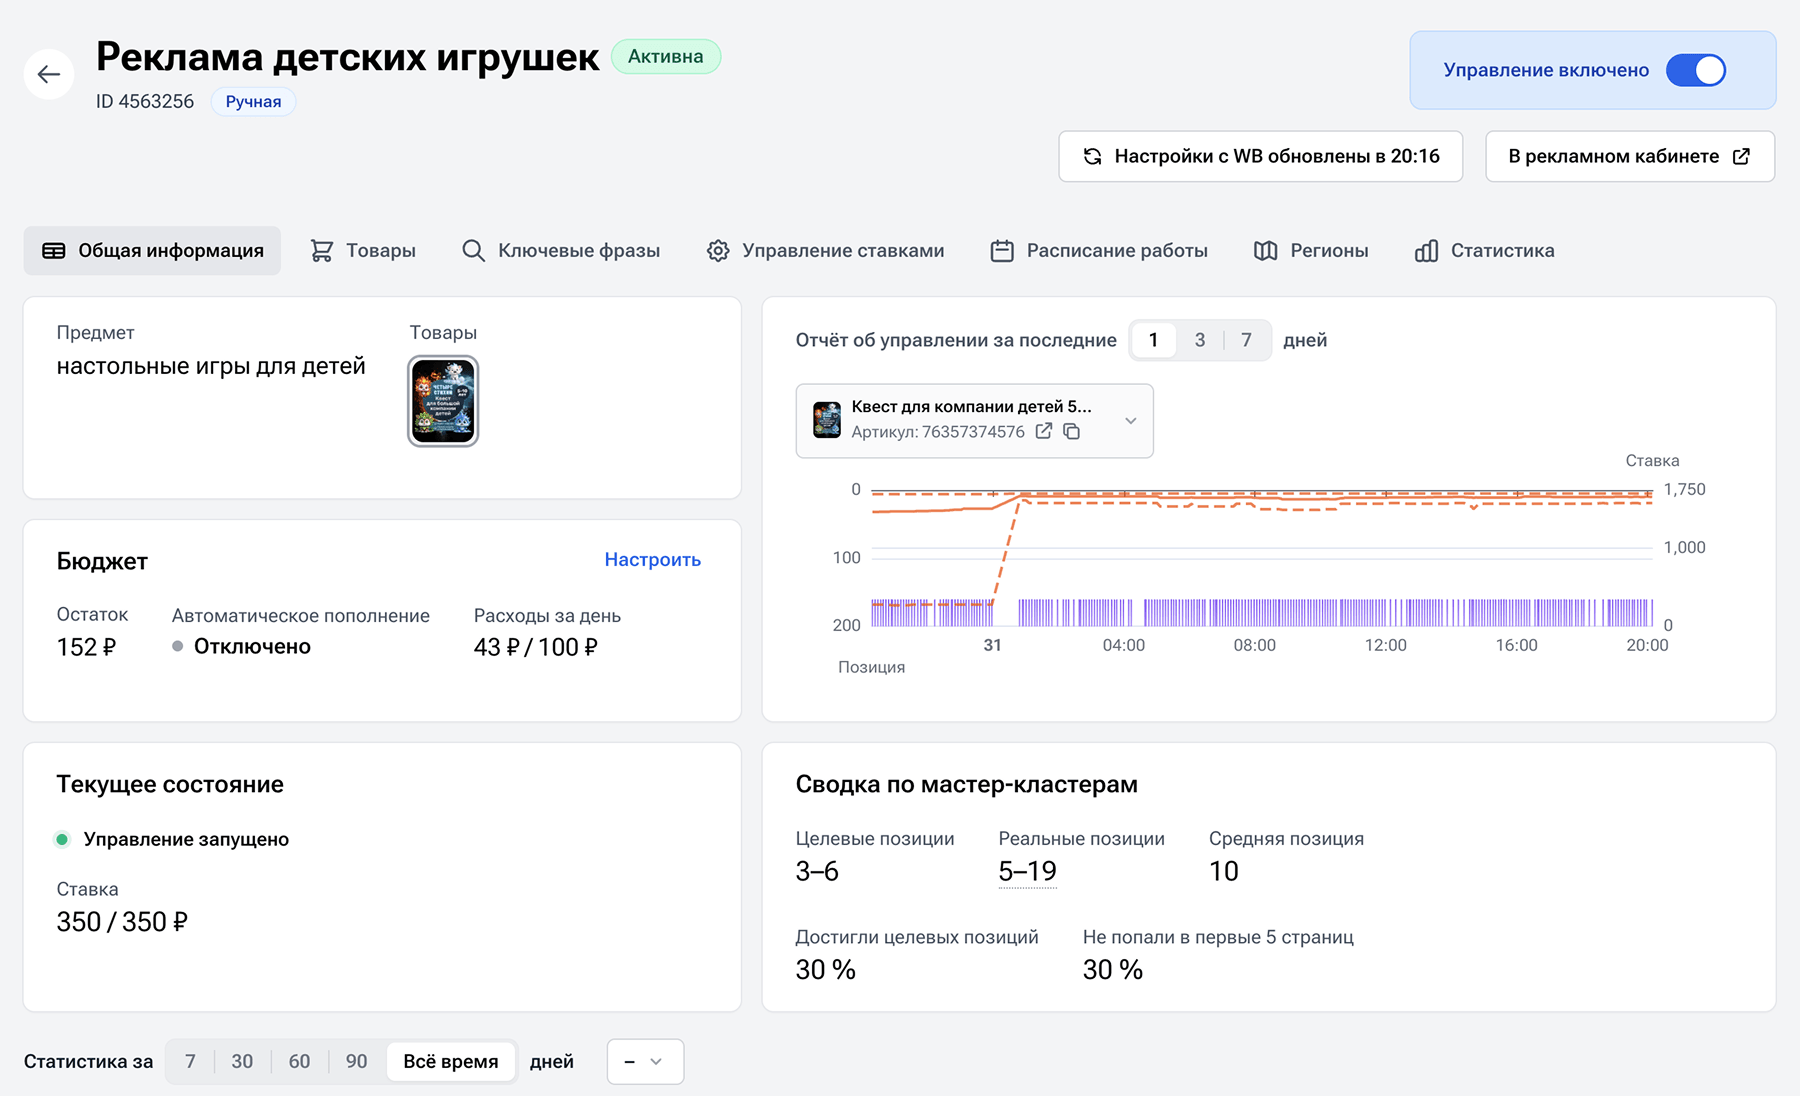The height and width of the screenshot is (1096, 1800).
Task: Click the gear icon for Управление ставками
Action: pos(718,251)
